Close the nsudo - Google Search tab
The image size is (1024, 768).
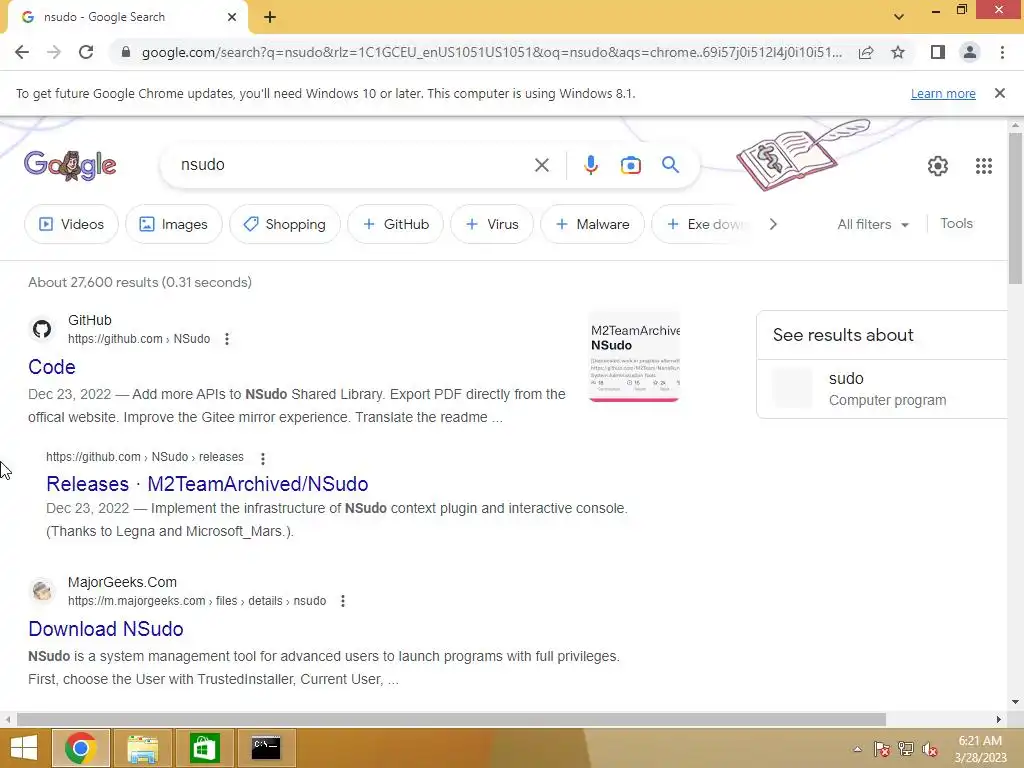(232, 17)
